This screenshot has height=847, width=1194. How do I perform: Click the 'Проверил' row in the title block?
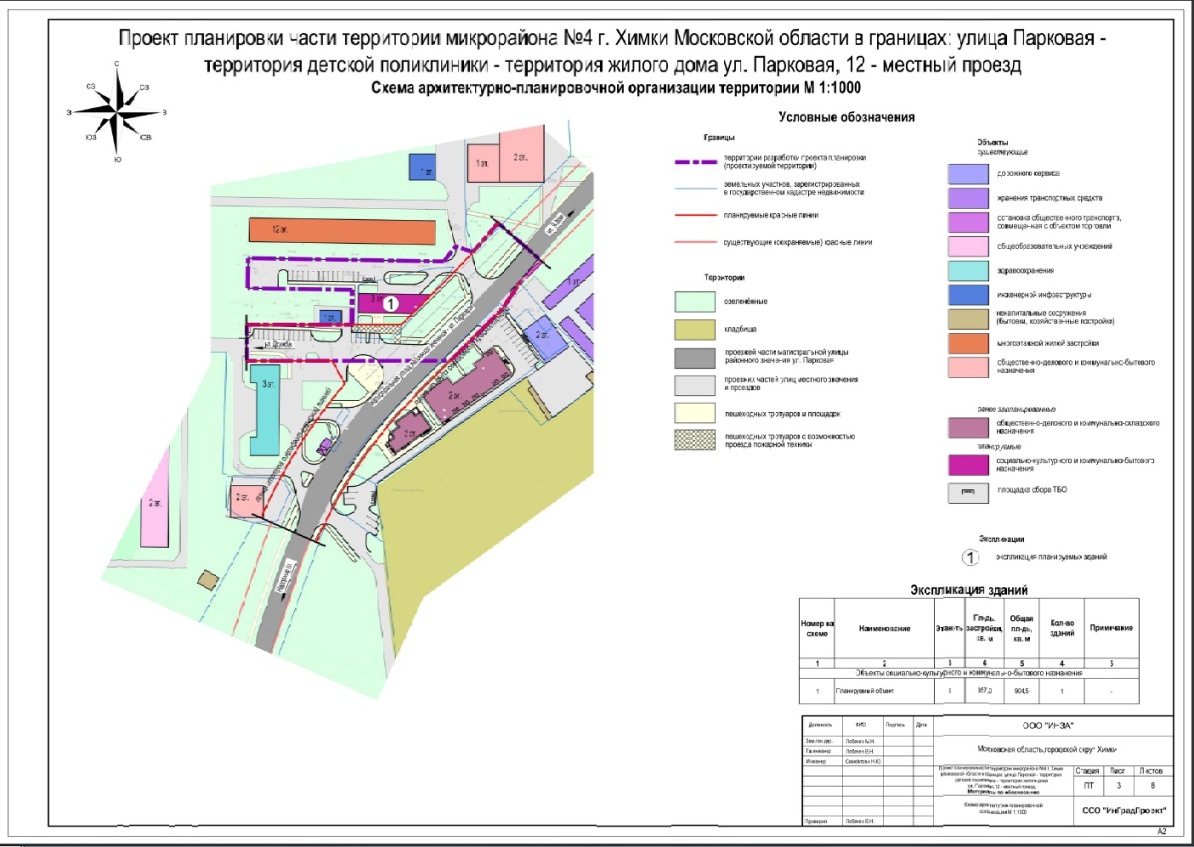pos(867,821)
